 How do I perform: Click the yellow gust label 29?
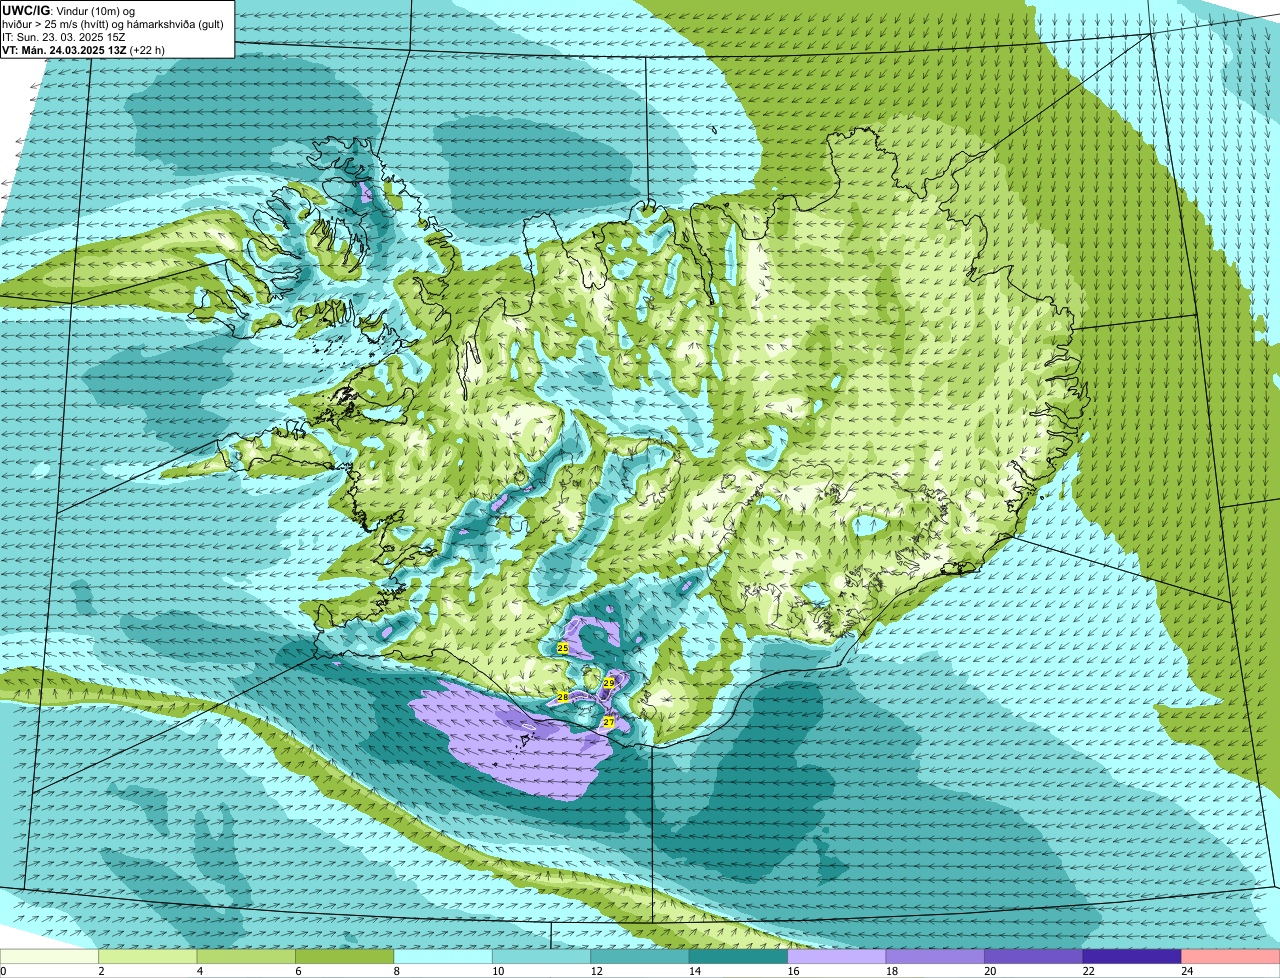point(609,683)
